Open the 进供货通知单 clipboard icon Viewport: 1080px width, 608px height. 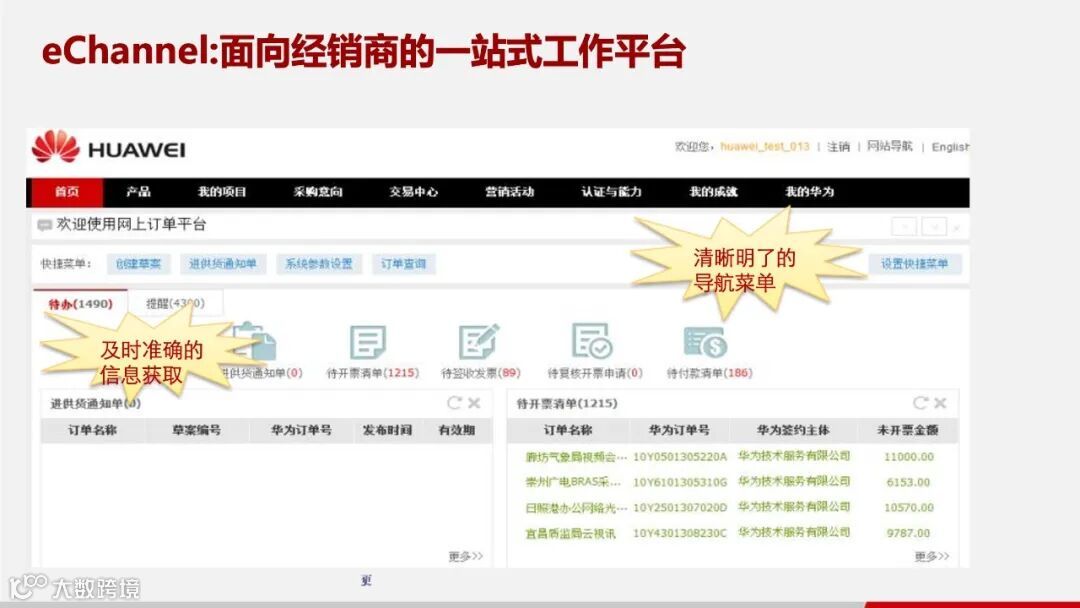(258, 342)
